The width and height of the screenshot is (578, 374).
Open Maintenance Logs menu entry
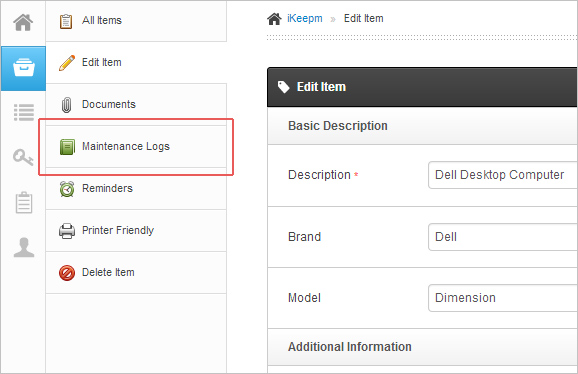point(136,147)
